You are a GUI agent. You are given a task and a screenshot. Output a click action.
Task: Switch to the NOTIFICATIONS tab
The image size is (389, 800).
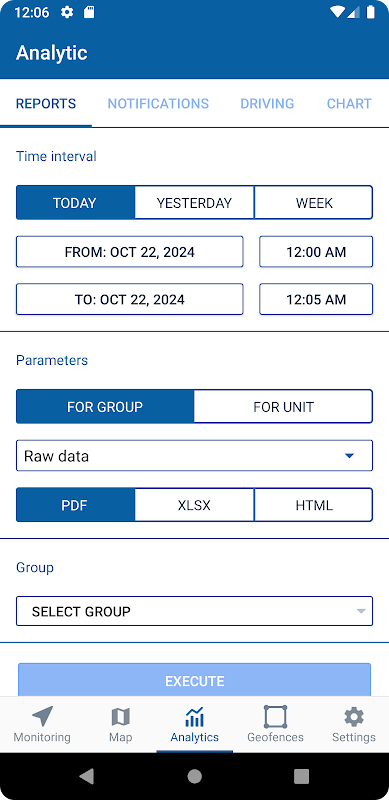(158, 104)
